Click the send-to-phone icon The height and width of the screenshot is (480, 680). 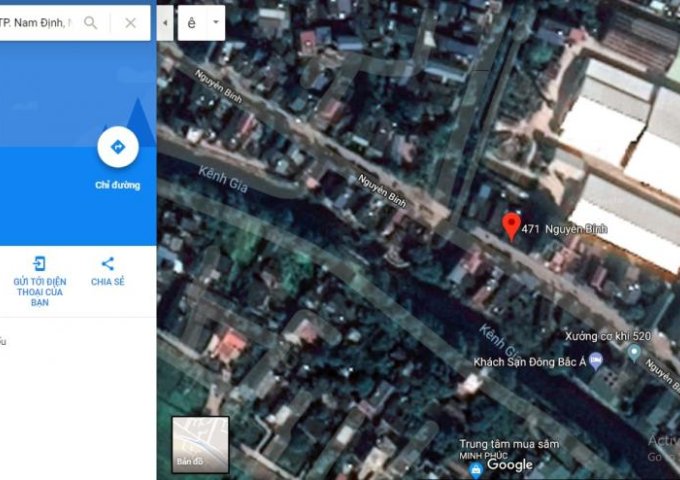coord(39,264)
